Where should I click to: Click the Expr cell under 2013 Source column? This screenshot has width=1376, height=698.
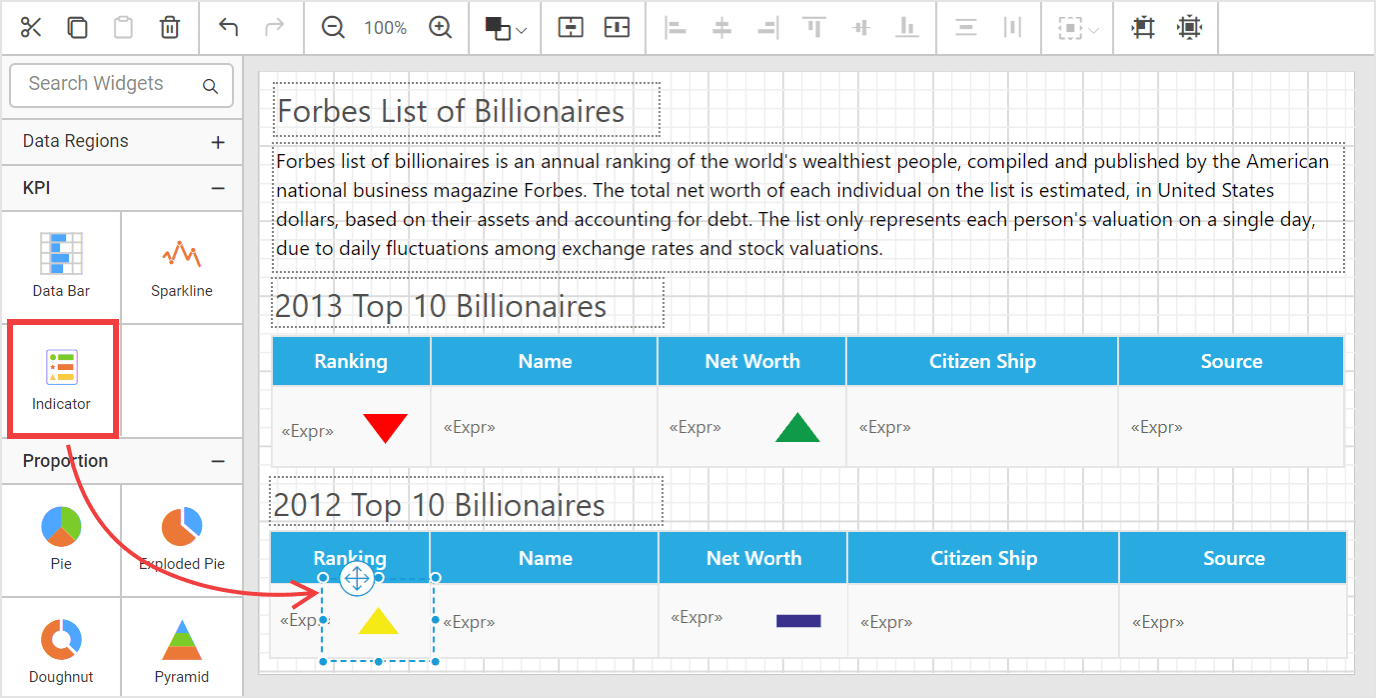1231,427
